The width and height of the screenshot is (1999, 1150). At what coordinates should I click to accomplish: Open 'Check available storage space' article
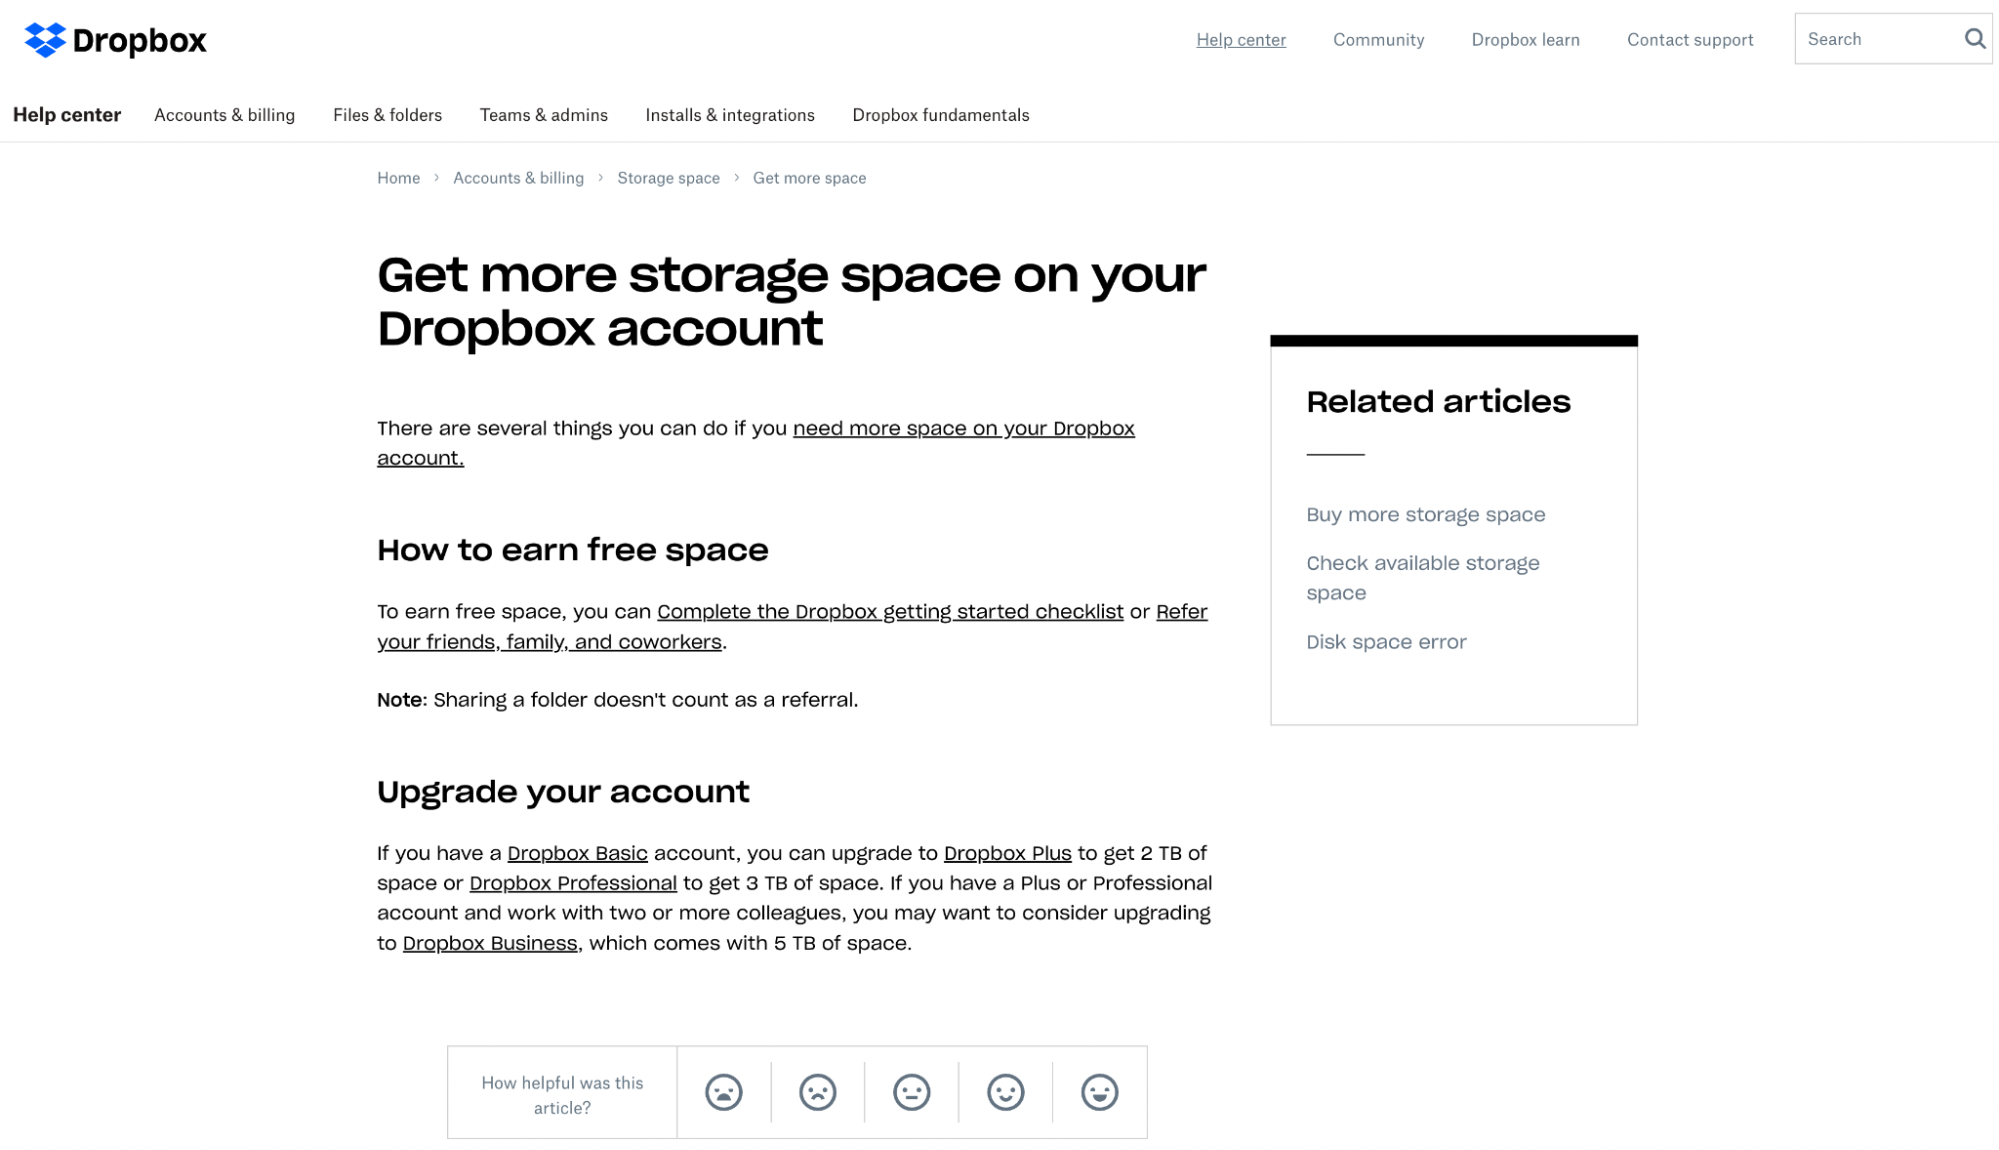click(1423, 578)
